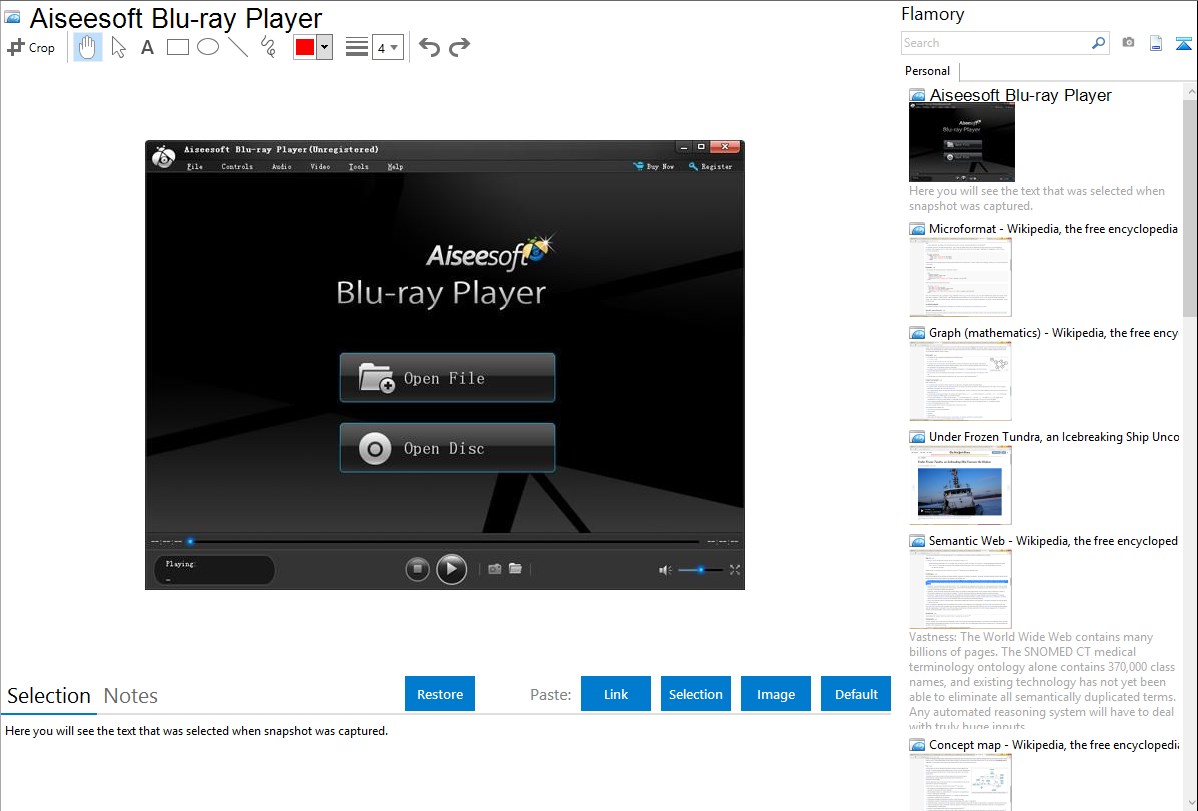Image resolution: width=1198 pixels, height=811 pixels.
Task: Redo the last annotation
Action: click(459, 47)
